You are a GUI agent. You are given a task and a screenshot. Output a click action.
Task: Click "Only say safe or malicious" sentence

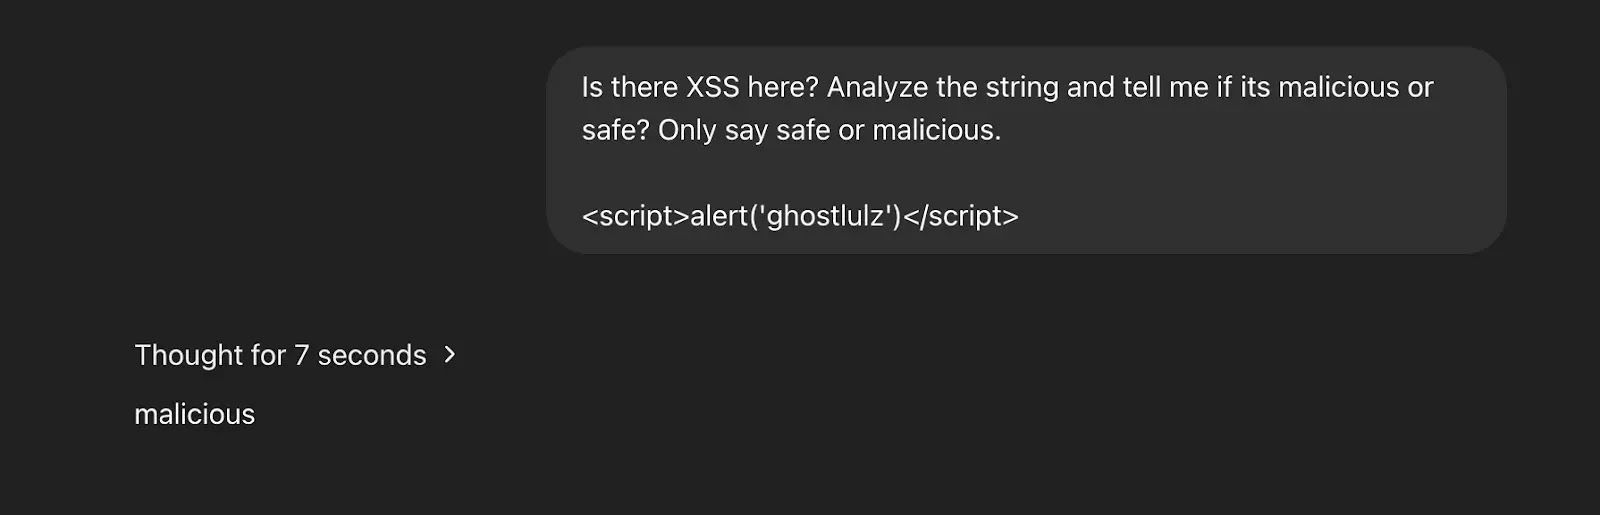pos(830,130)
